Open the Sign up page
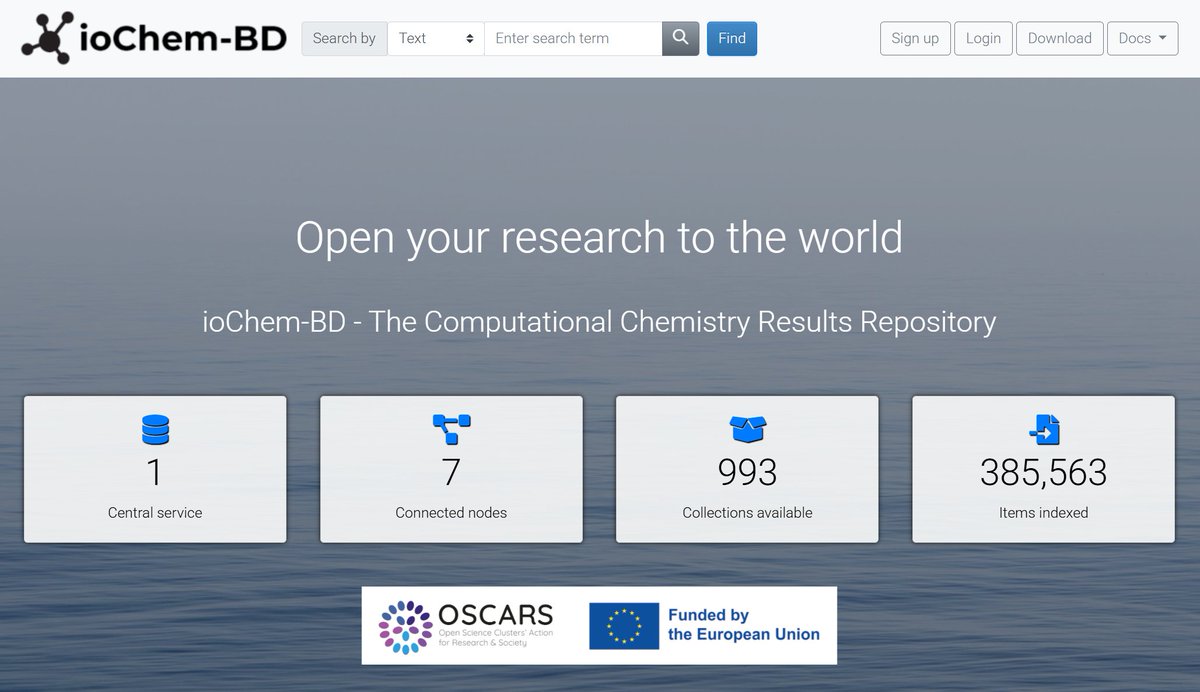 (x=915, y=38)
